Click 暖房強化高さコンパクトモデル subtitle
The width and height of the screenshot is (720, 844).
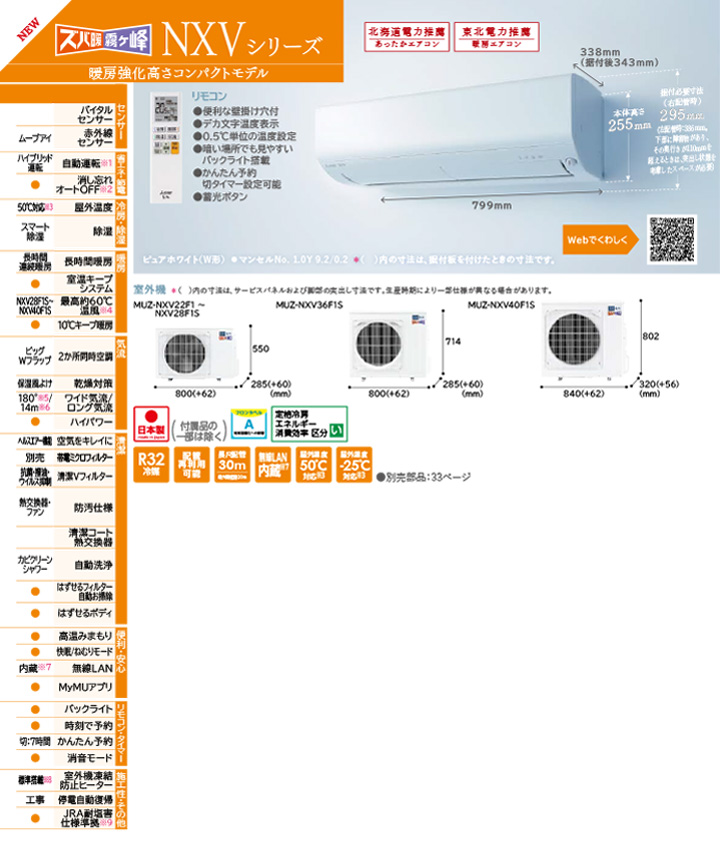(x=178, y=73)
